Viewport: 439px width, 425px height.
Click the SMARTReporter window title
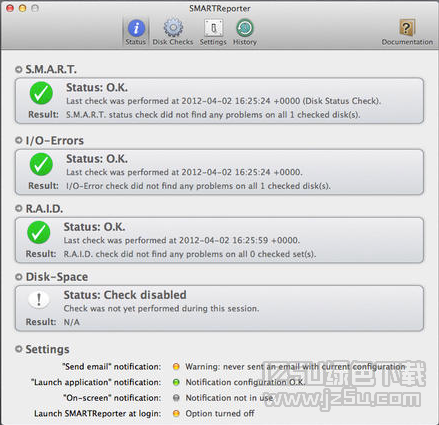(x=219, y=8)
